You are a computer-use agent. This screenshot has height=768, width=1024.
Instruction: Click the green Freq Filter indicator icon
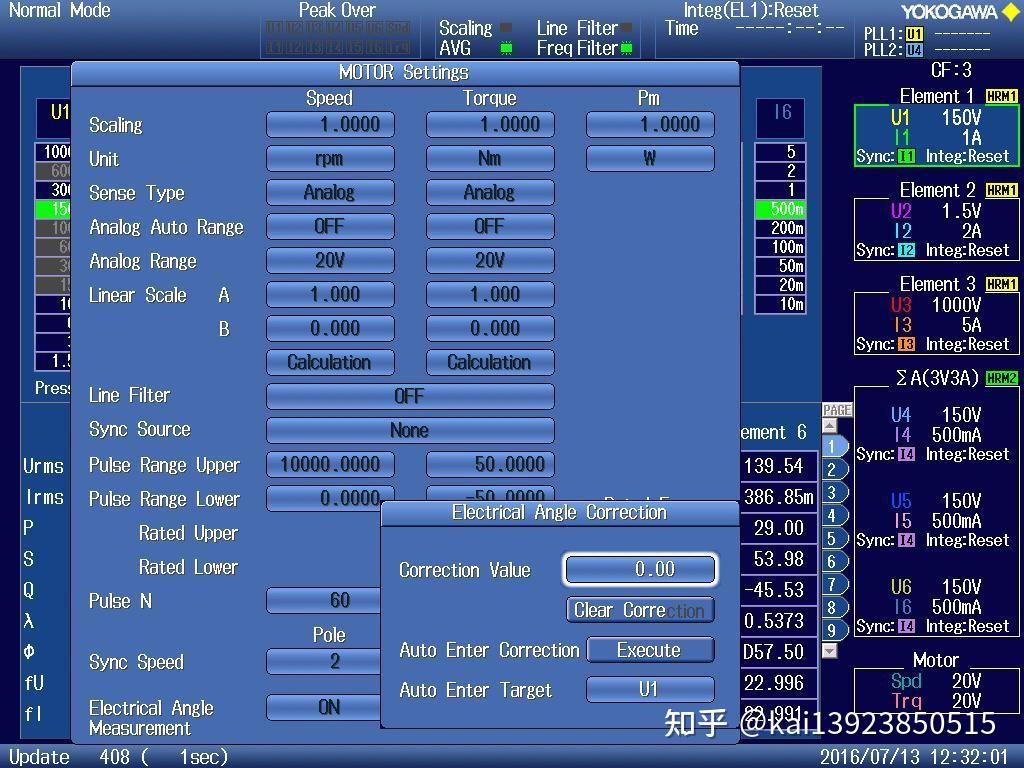tap(627, 47)
